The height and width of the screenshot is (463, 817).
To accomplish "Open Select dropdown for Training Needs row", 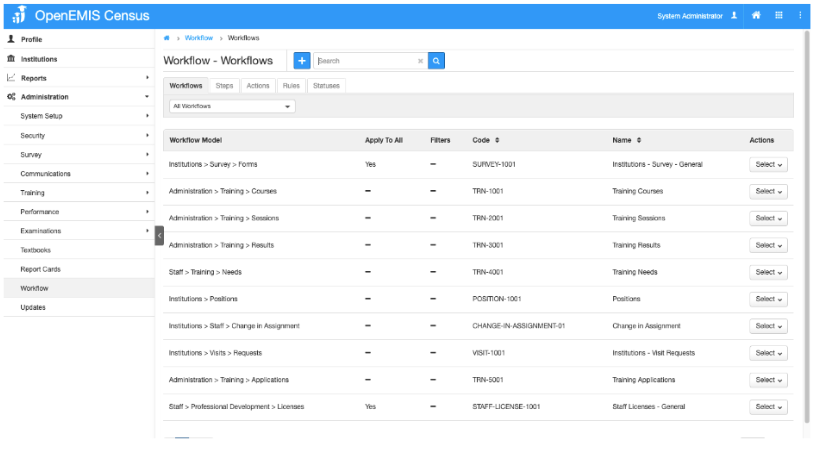I will (769, 272).
